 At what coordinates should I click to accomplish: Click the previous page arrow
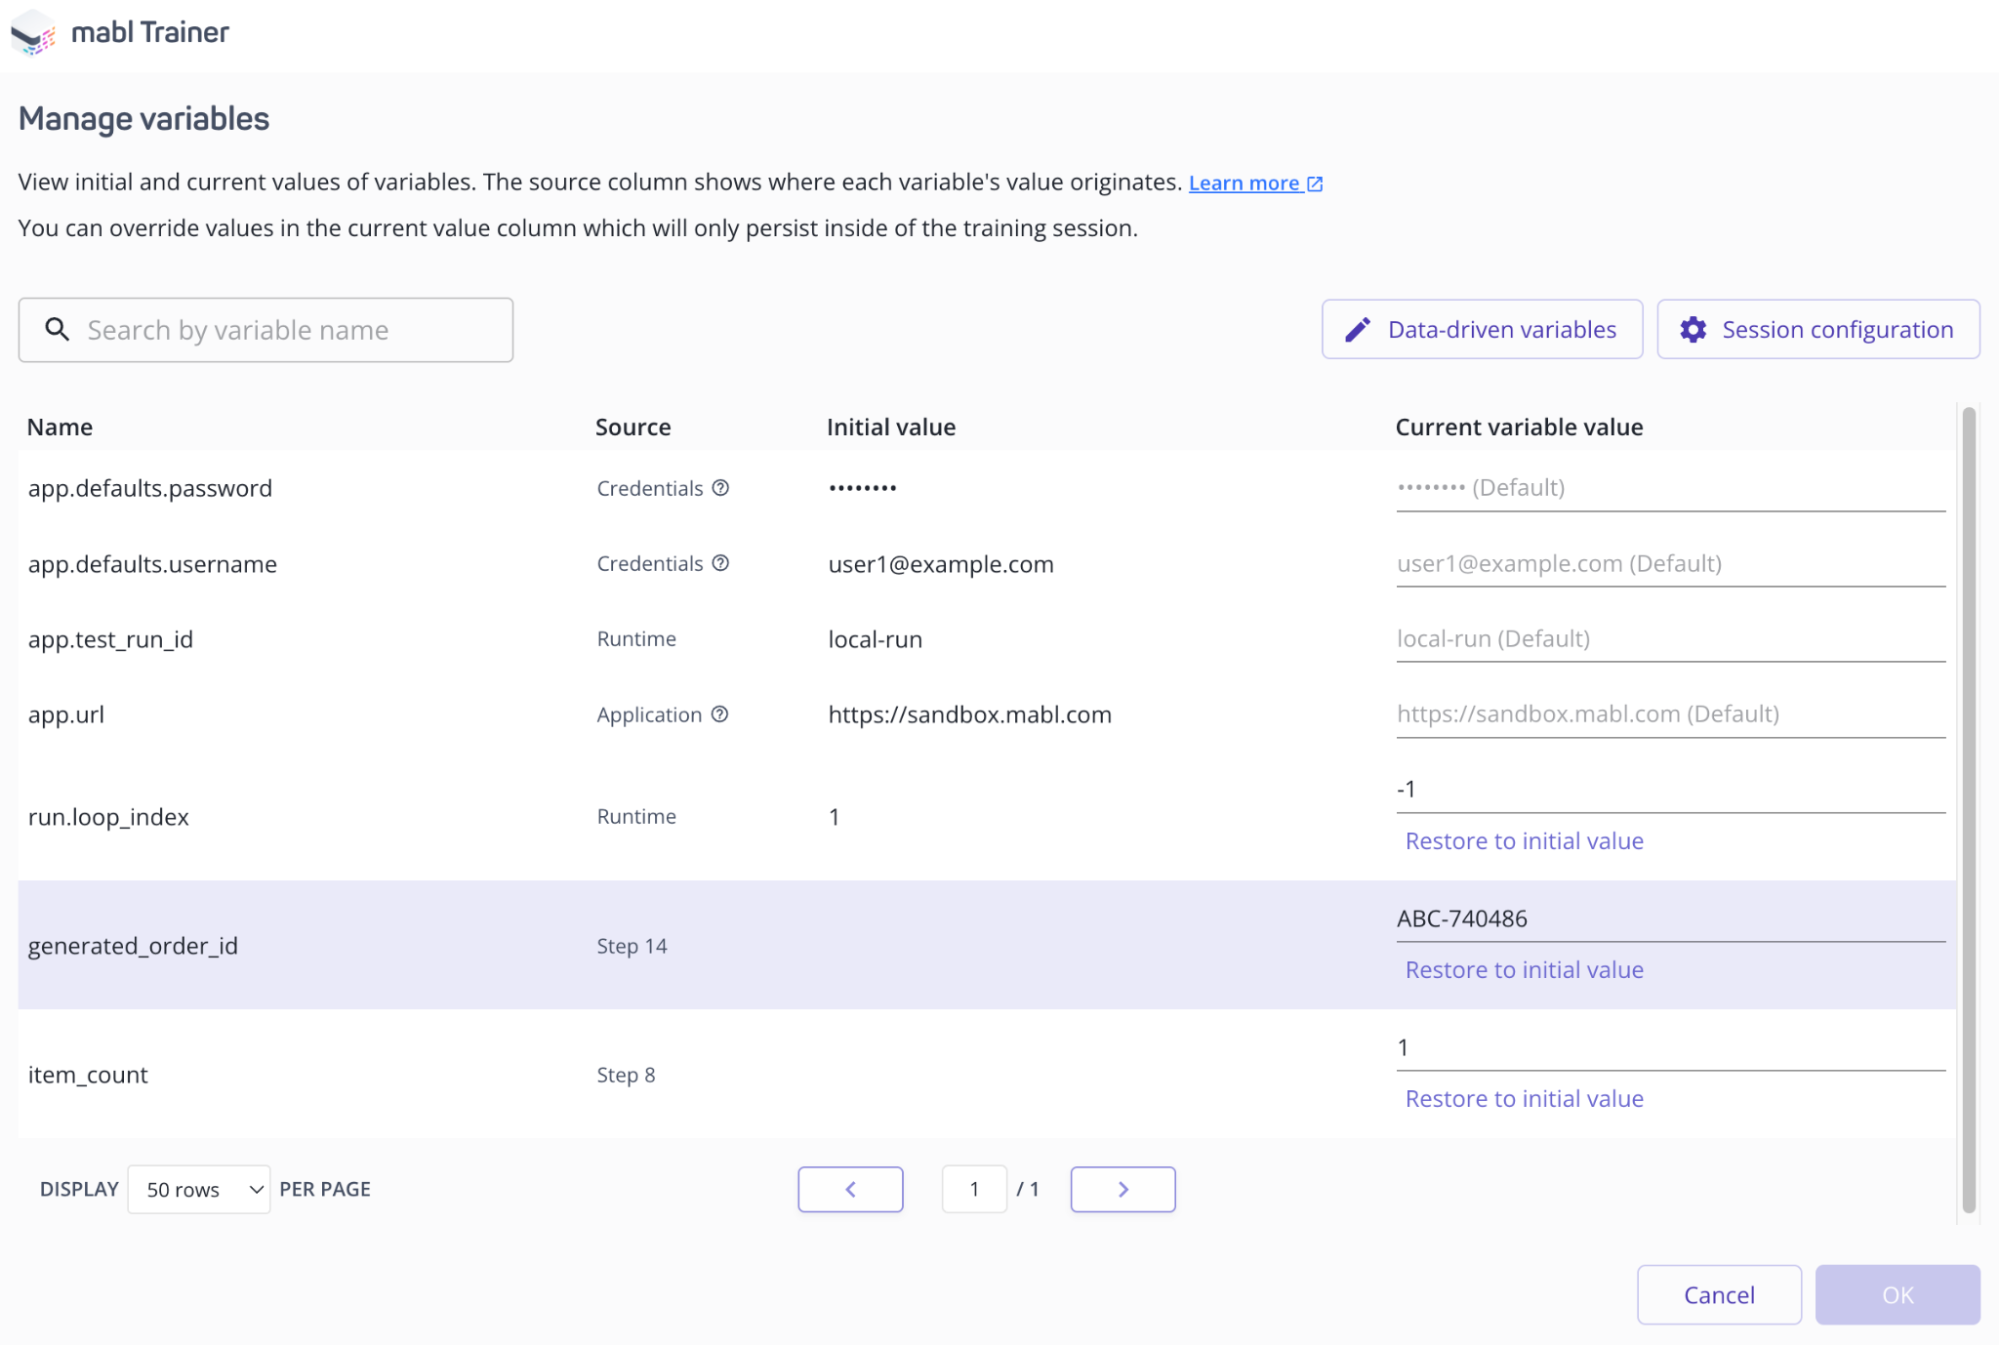click(x=850, y=1189)
